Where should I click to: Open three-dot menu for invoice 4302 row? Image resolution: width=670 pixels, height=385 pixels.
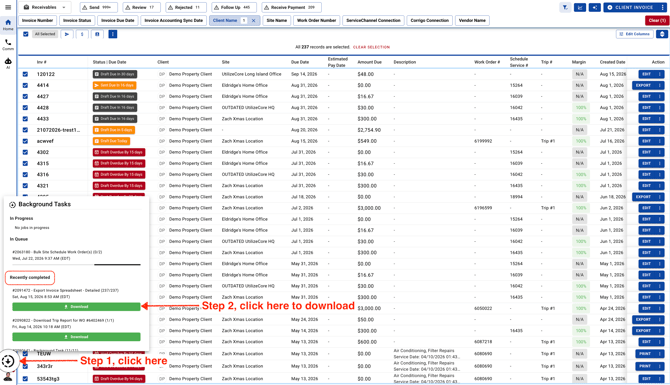click(660, 152)
